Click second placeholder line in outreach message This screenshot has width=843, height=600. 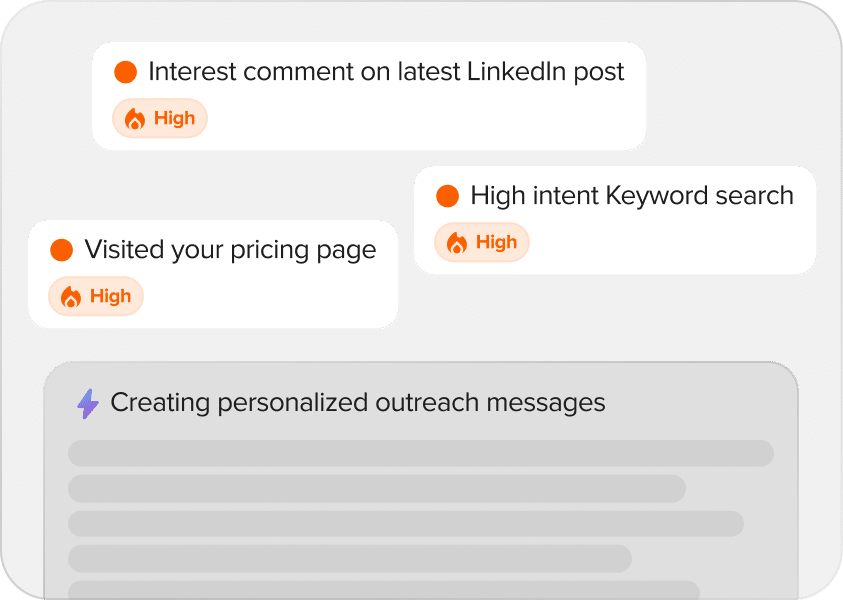point(376,489)
